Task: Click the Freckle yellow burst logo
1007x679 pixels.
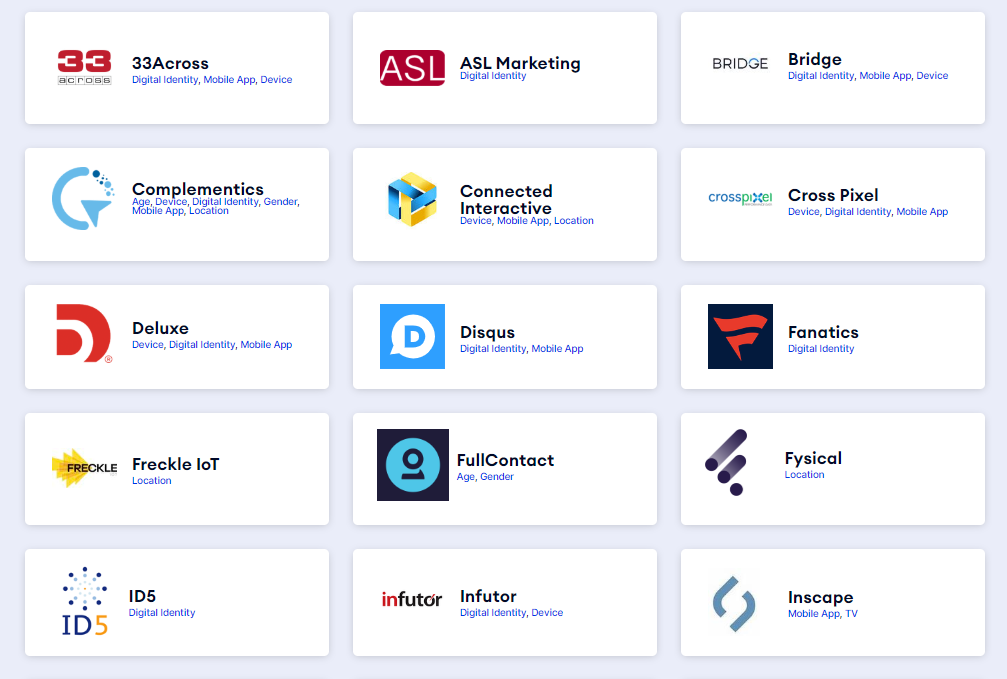Action: click(x=84, y=468)
